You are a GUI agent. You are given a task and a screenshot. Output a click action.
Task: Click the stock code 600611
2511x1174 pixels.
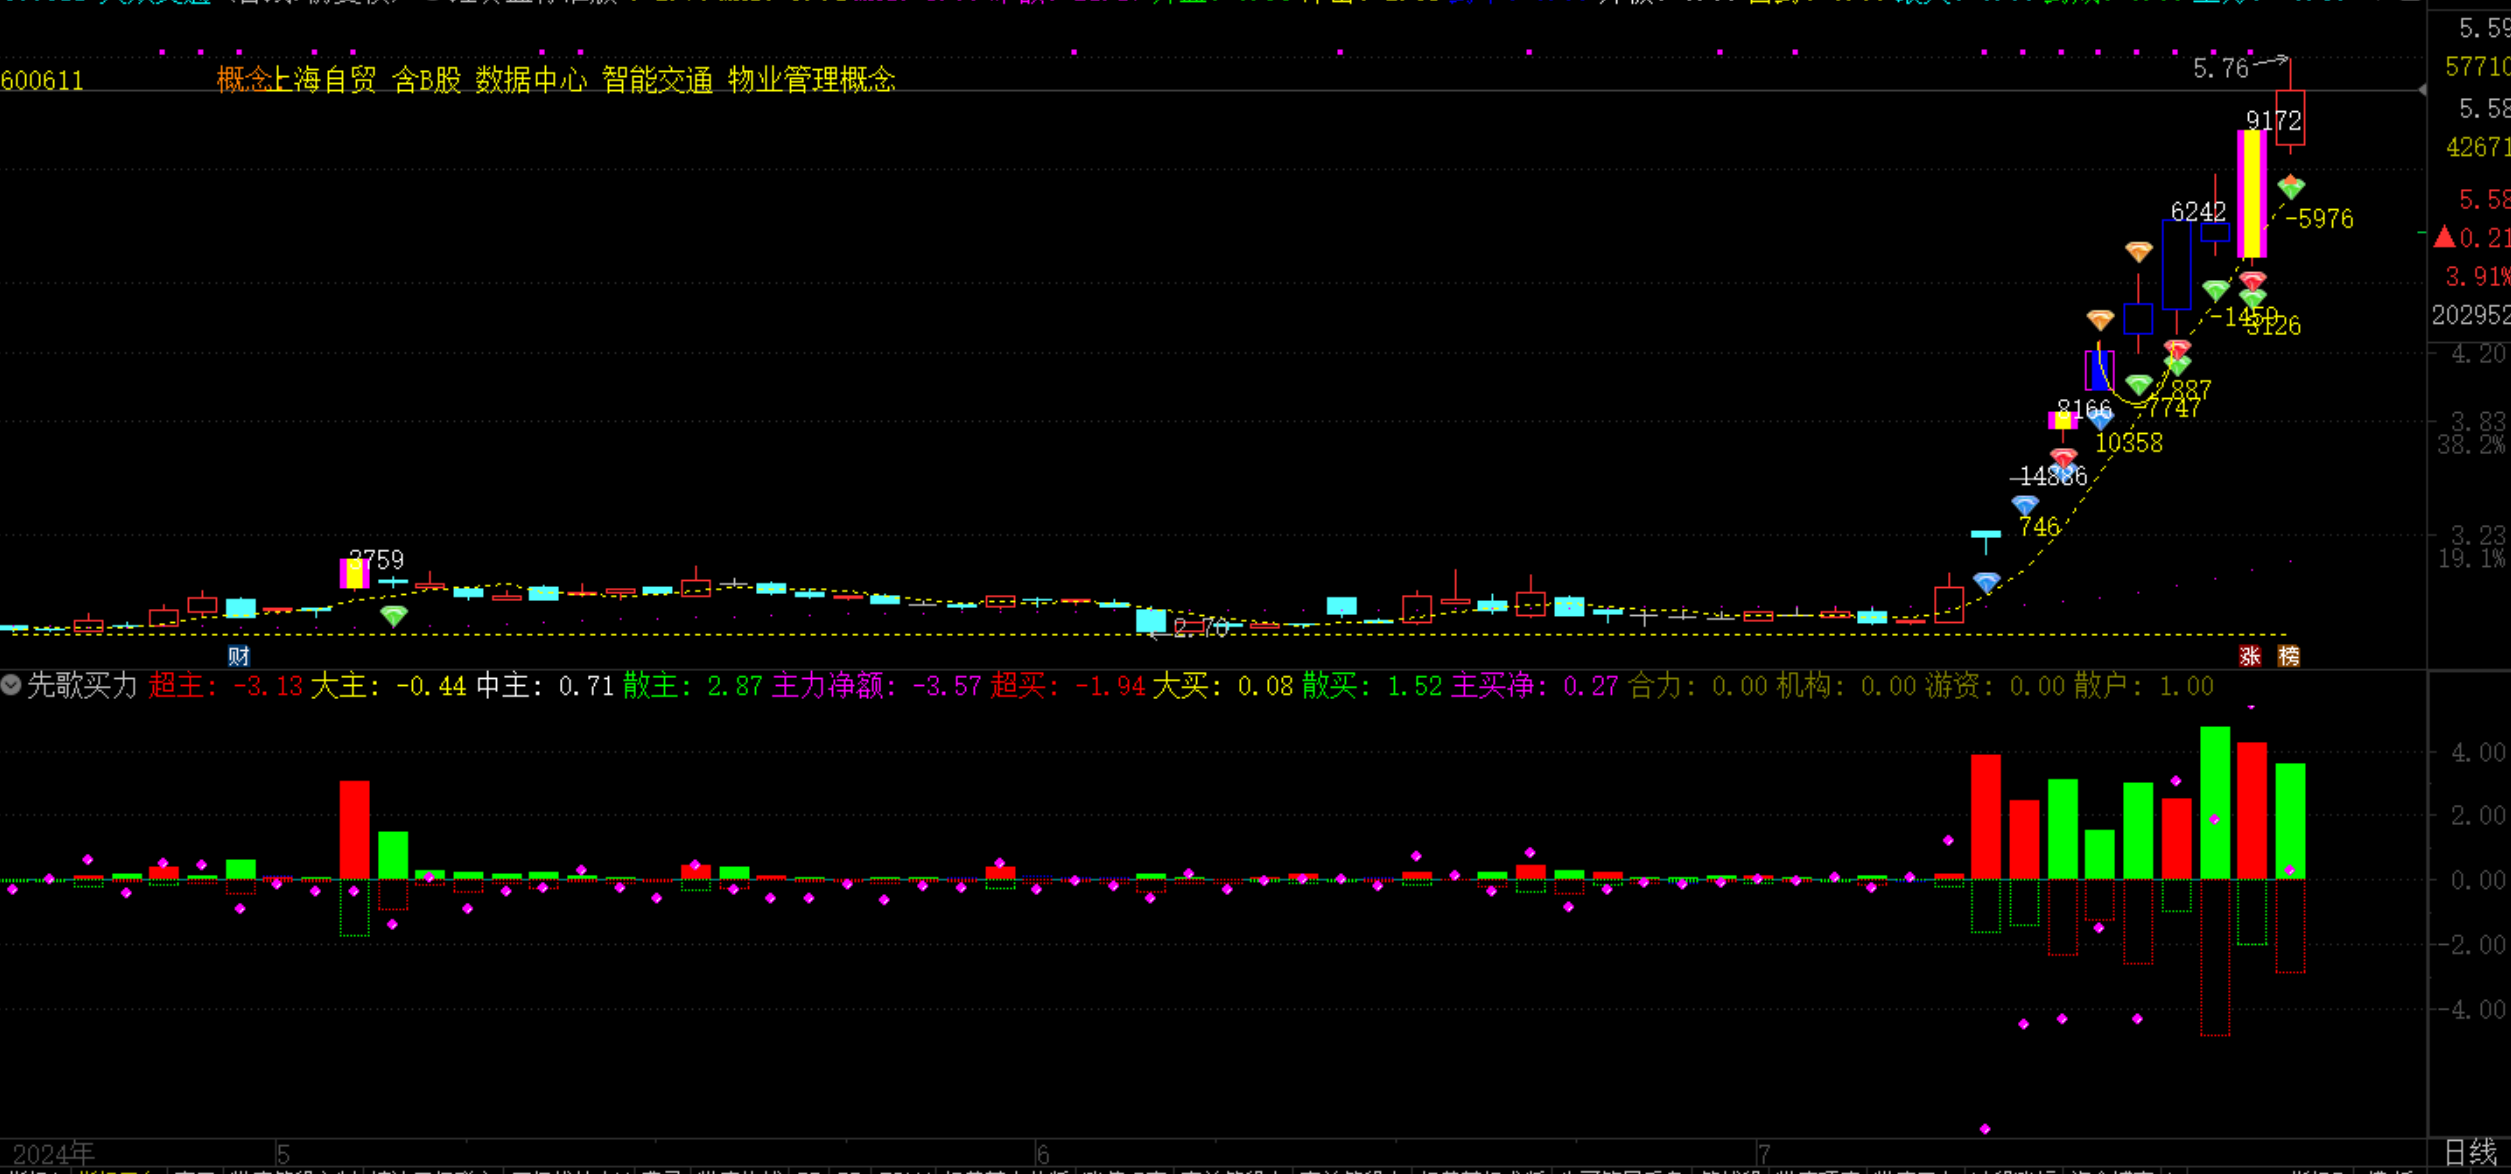[x=42, y=81]
